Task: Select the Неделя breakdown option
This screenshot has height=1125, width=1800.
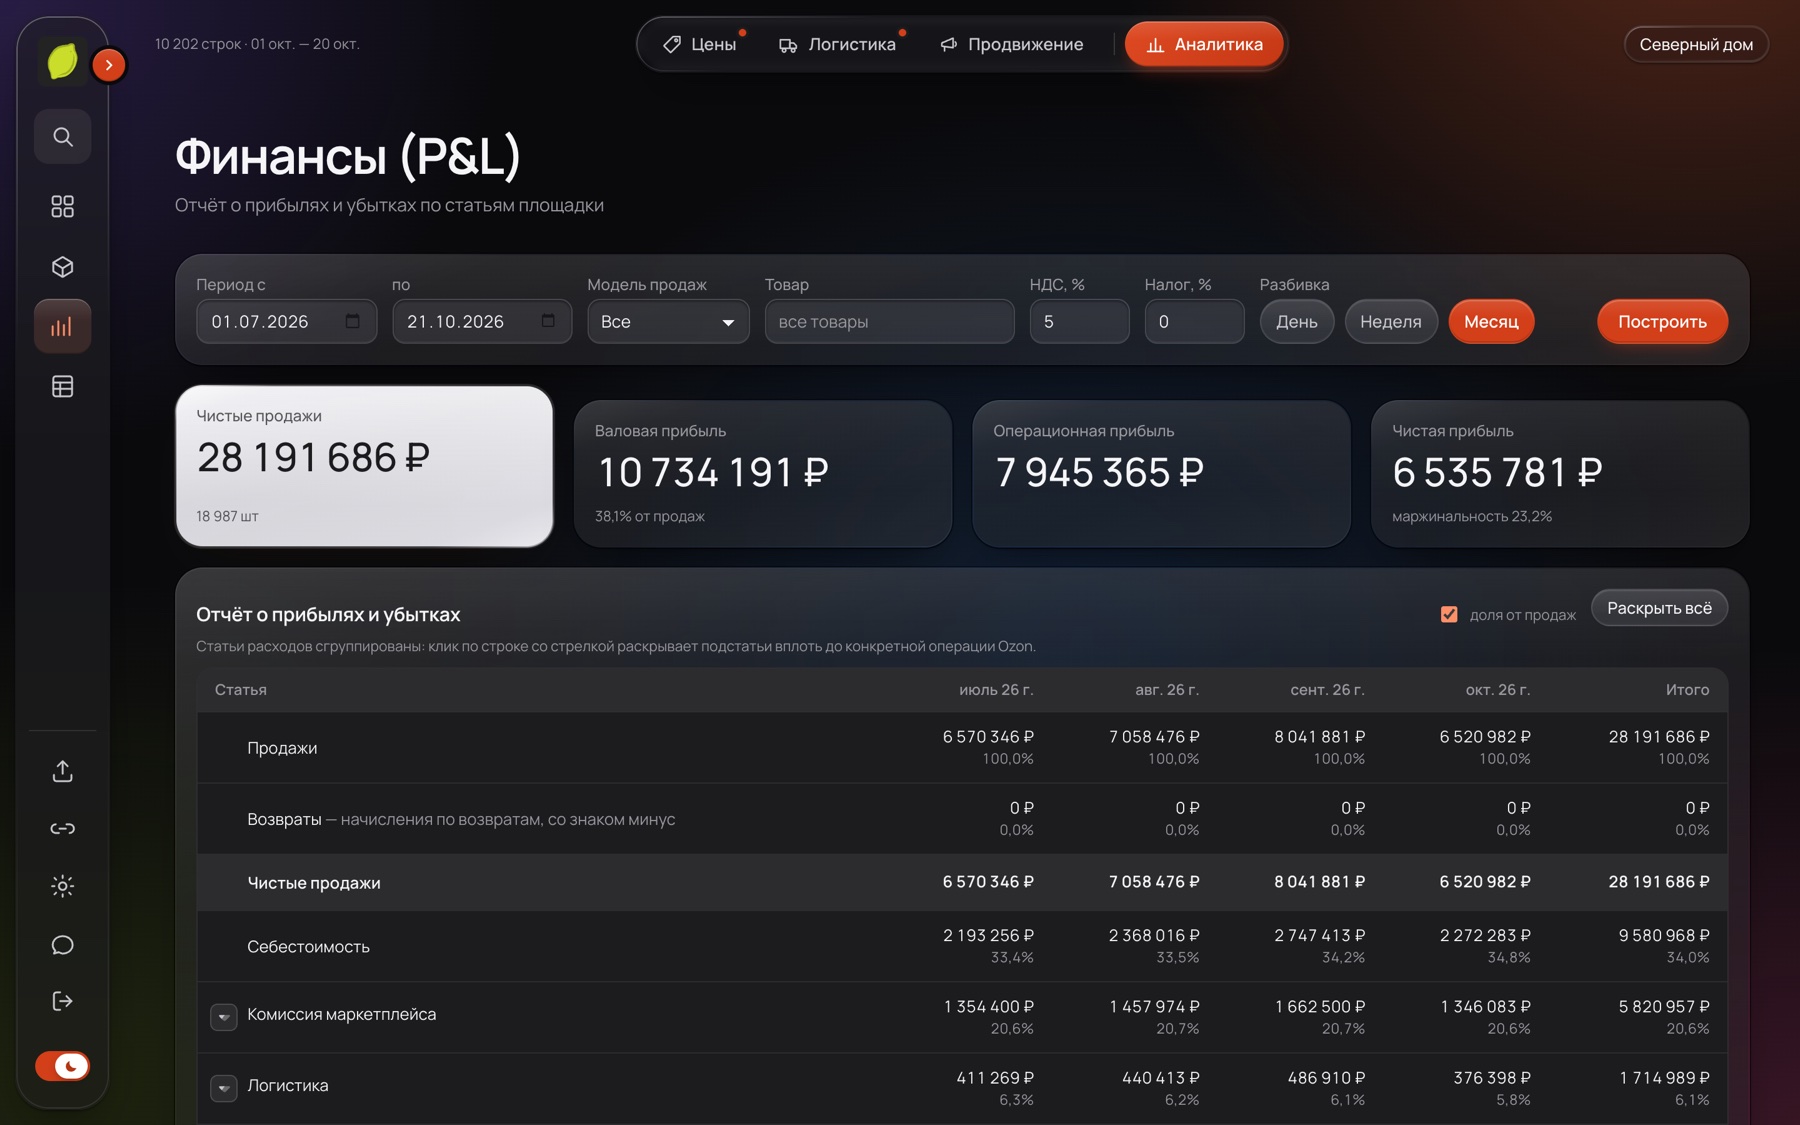Action: (x=1391, y=322)
